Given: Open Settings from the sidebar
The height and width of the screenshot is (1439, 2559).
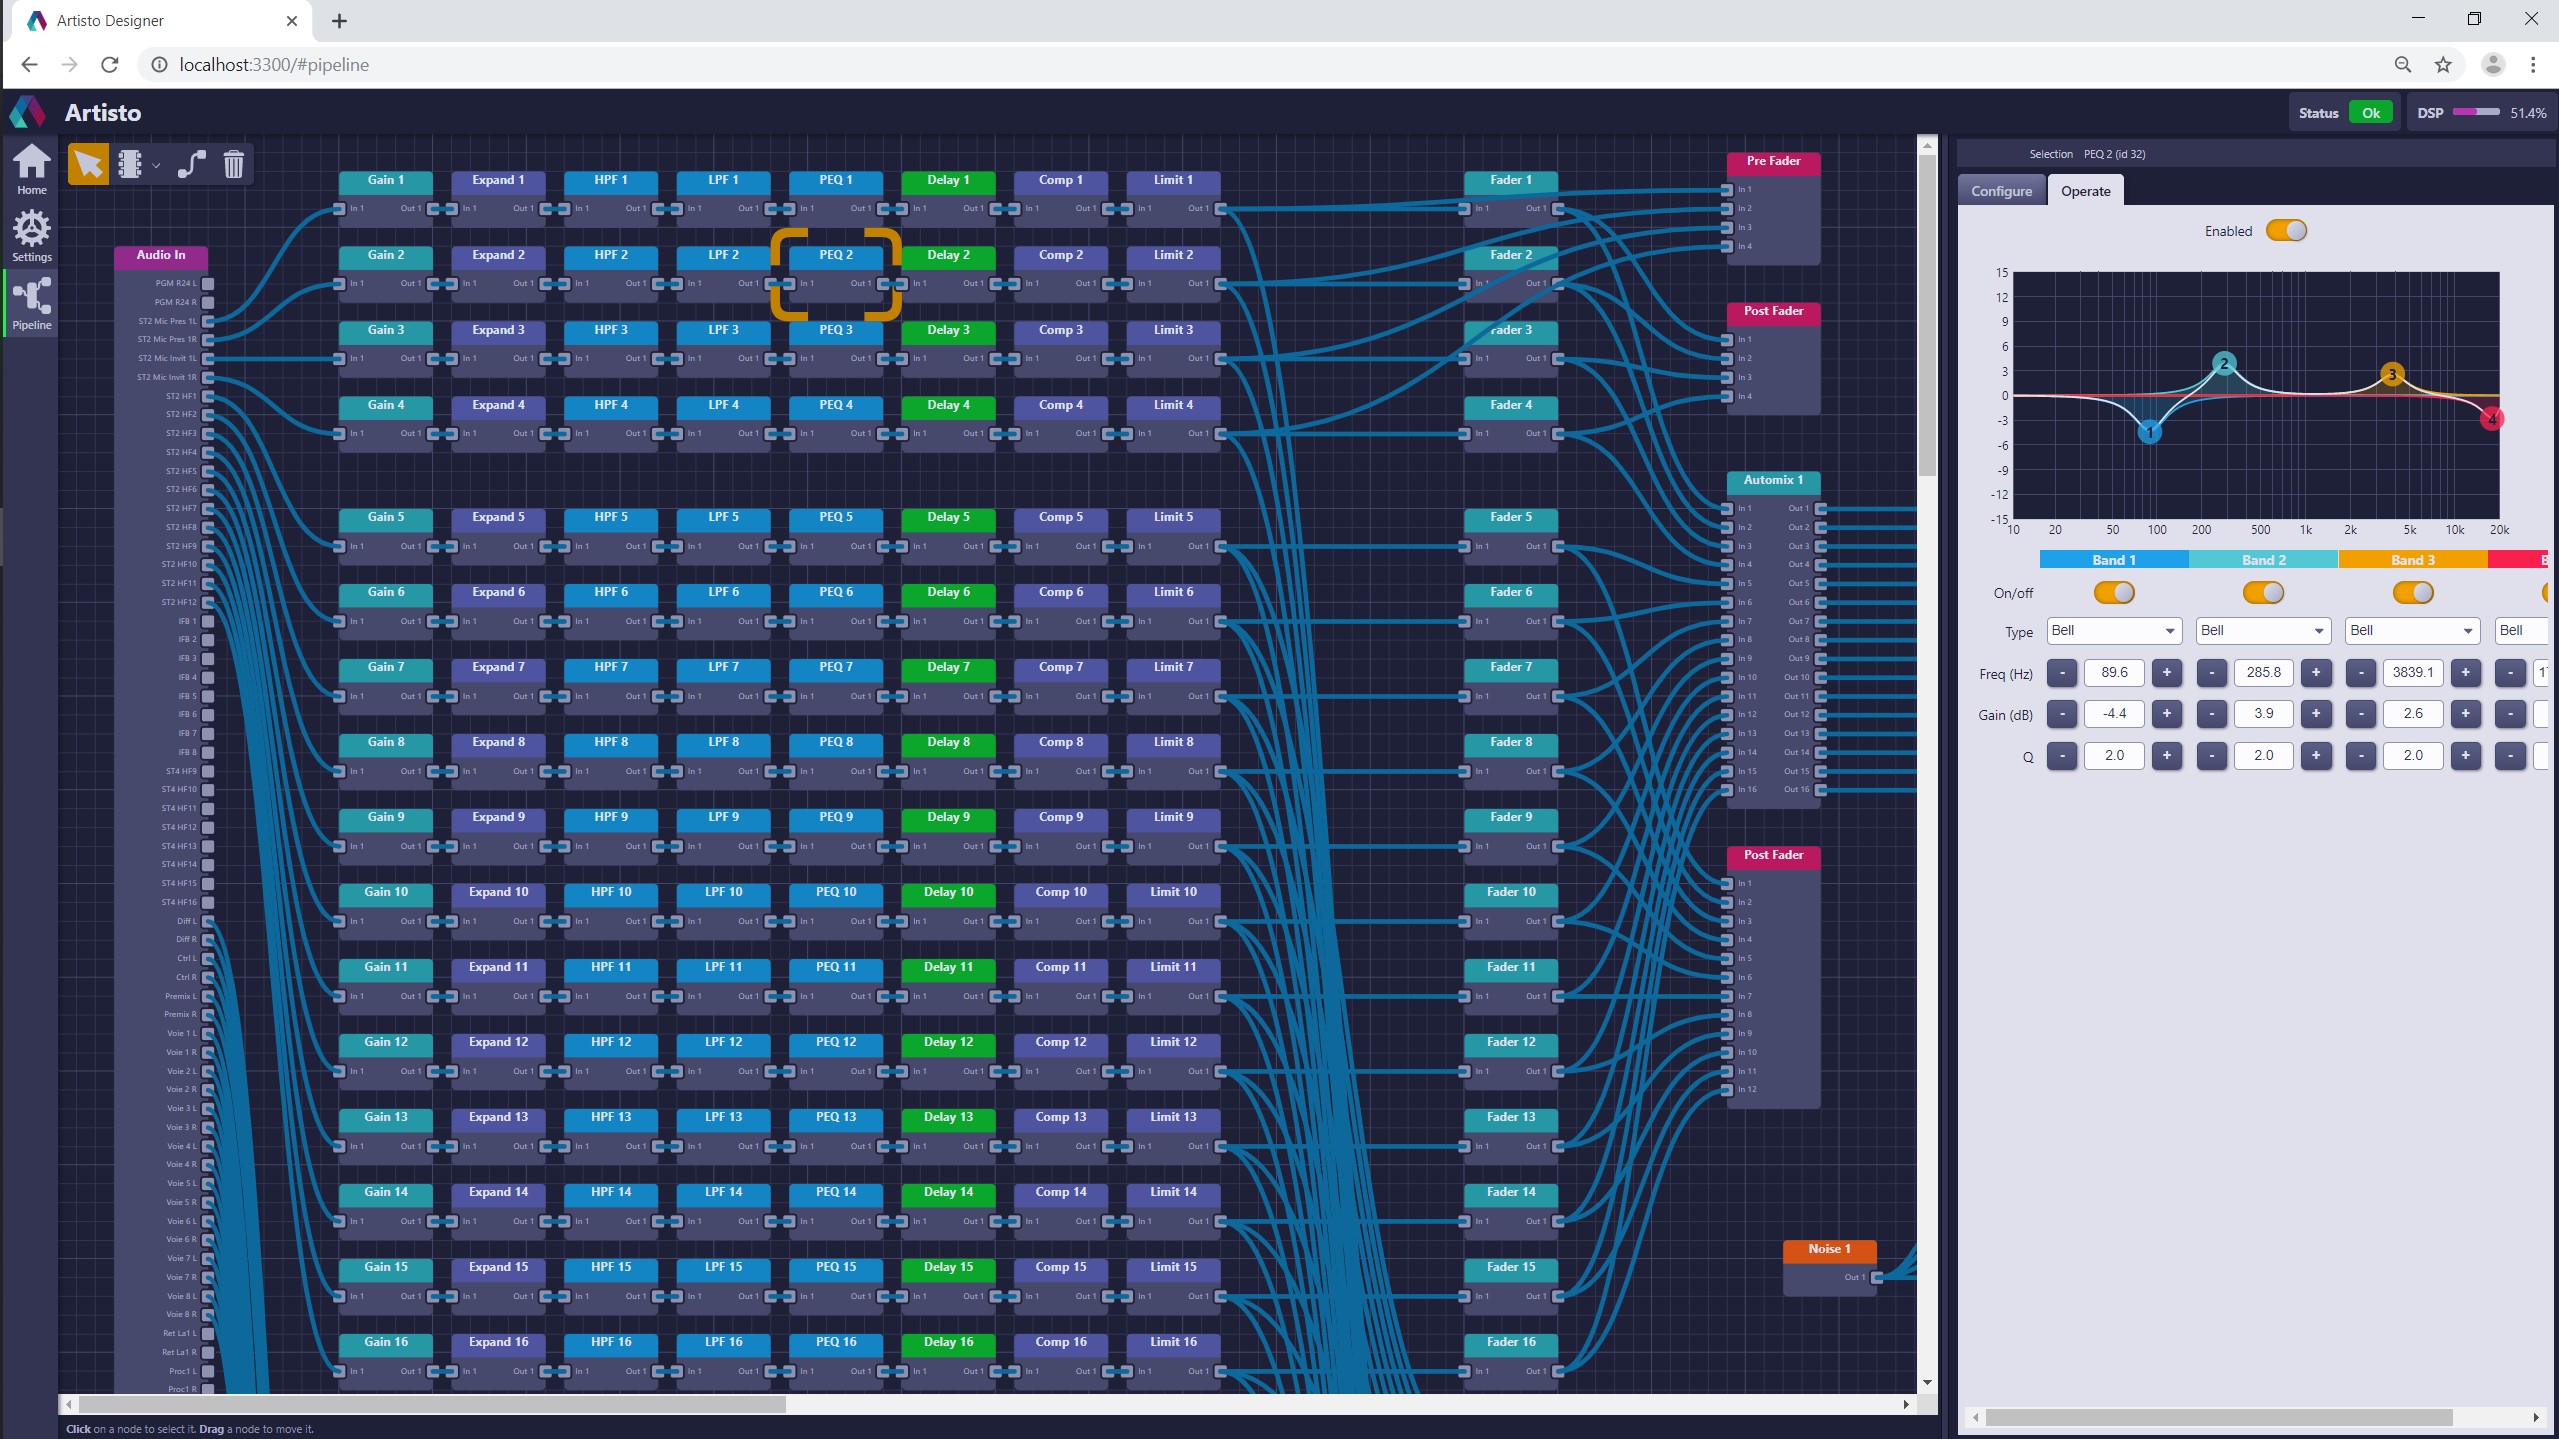Looking at the screenshot, I should pyautogui.click(x=31, y=236).
